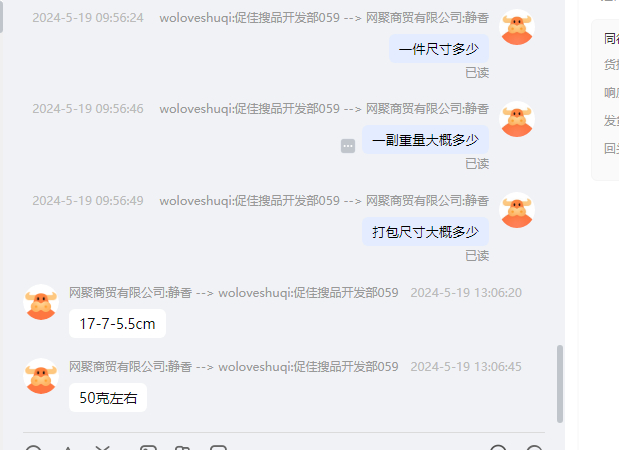Click the avatar beside 打包尺寸大概多少 message
The image size is (619, 450).
[517, 210]
